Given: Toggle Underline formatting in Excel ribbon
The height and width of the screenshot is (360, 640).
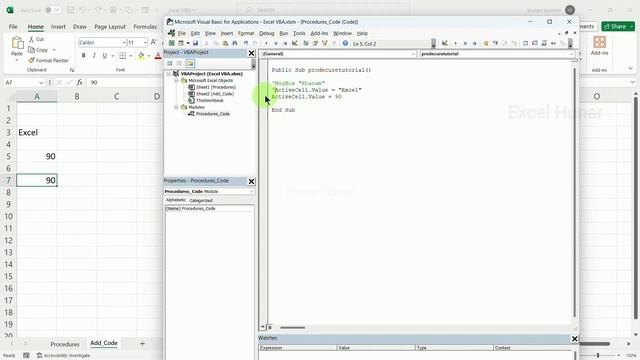Looking at the screenshot, I should (104, 56).
